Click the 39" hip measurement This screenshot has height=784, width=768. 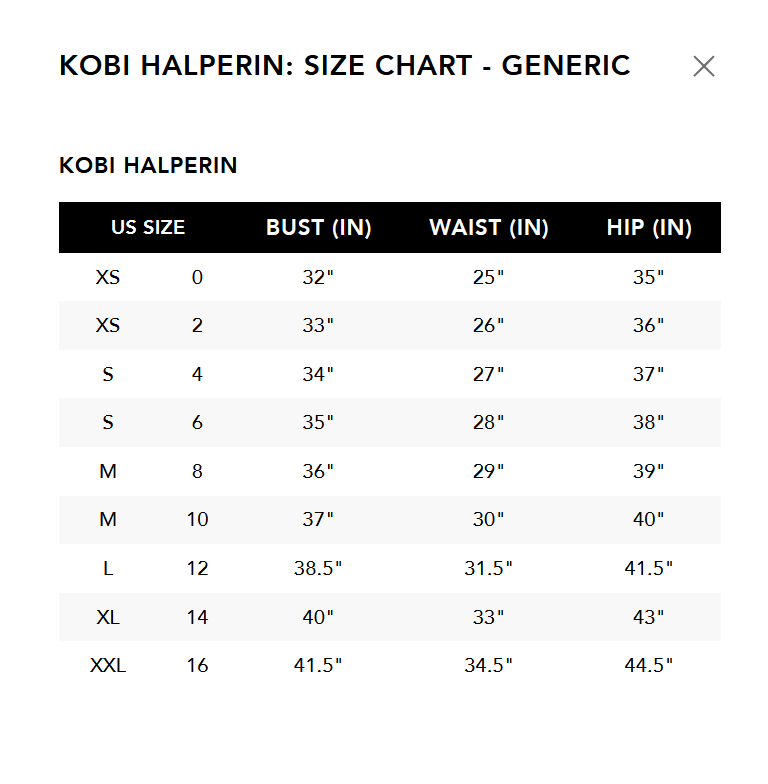(649, 471)
